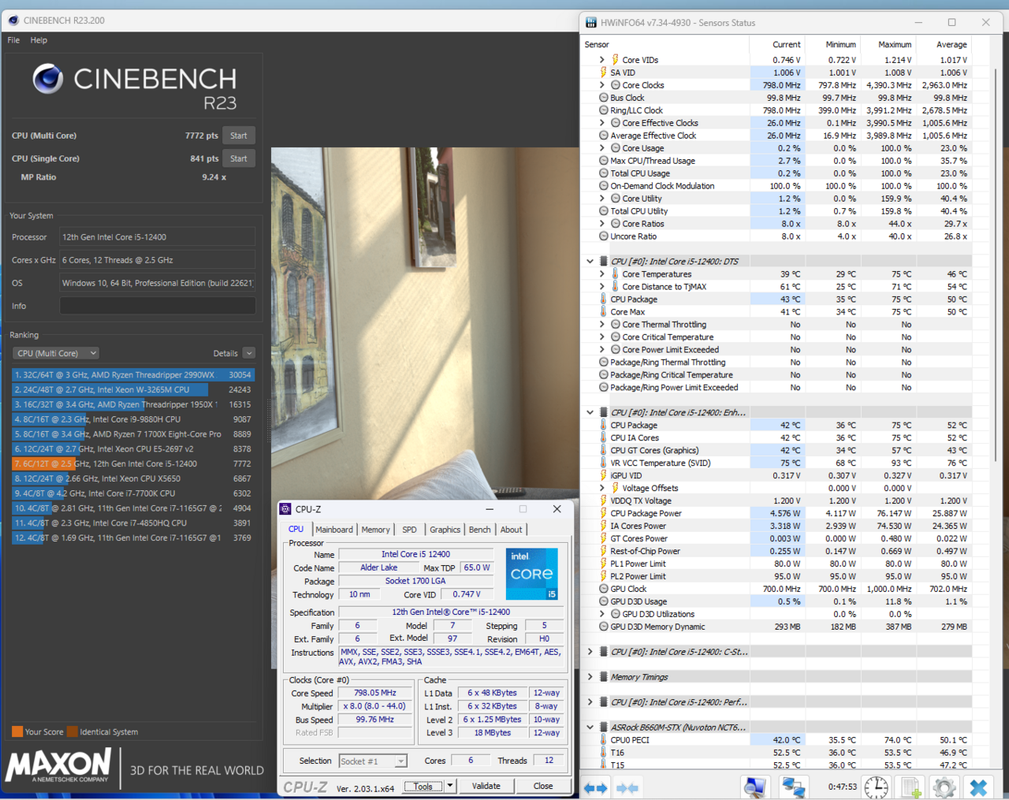Click CPU-Z title bar chip icon
Viewport: 1009px width, 800px height.
click(x=285, y=509)
